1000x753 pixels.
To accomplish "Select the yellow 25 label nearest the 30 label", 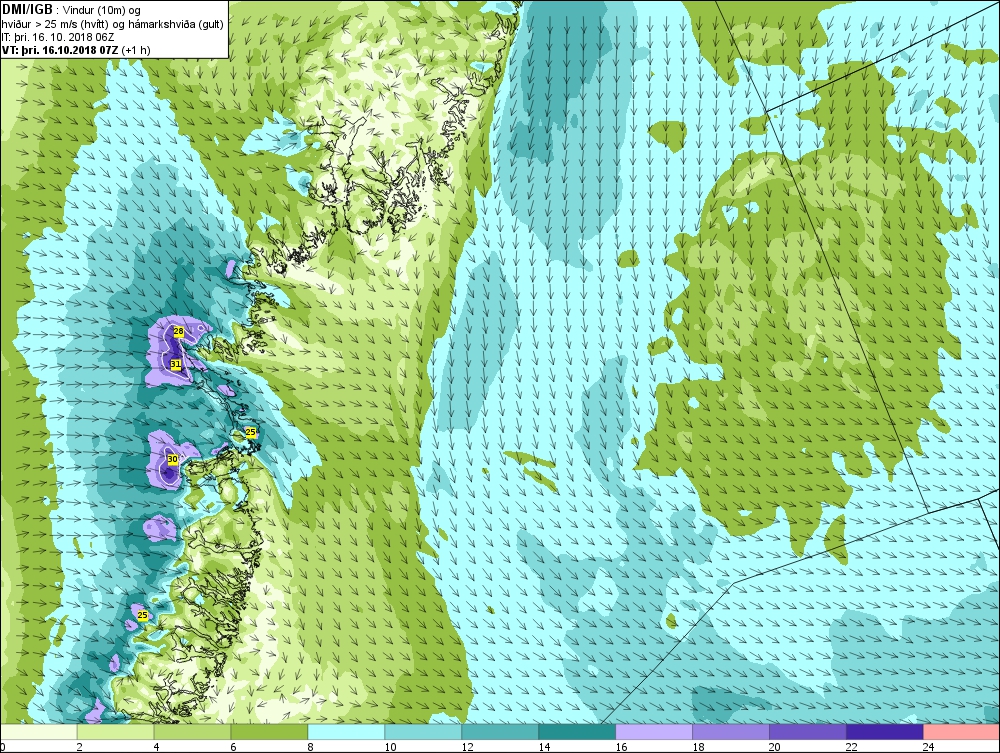I will [251, 432].
